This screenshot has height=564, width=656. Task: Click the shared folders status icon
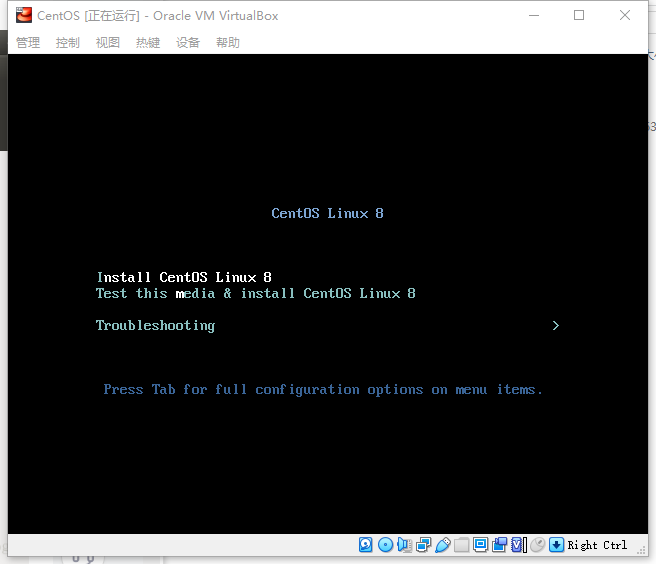[461, 545]
